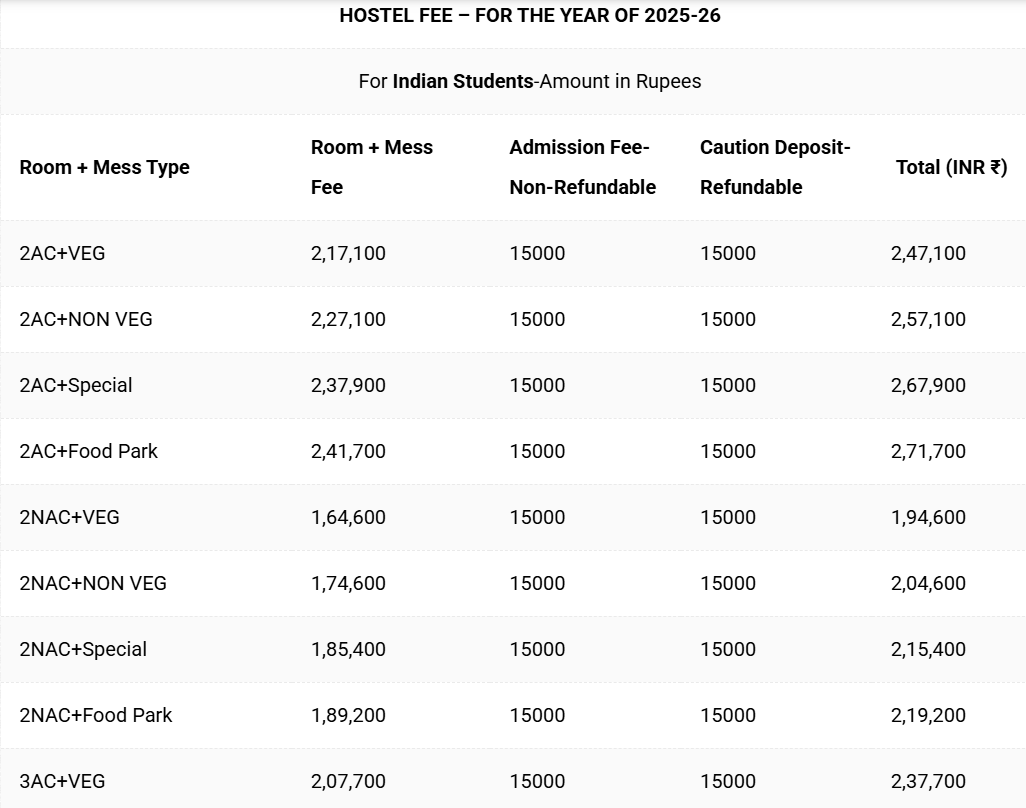This screenshot has height=808, width=1026.
Task: Select the 'HOSTEL FEE – FOR THE YEAR OF 2025-26' heading
Action: pos(530,16)
